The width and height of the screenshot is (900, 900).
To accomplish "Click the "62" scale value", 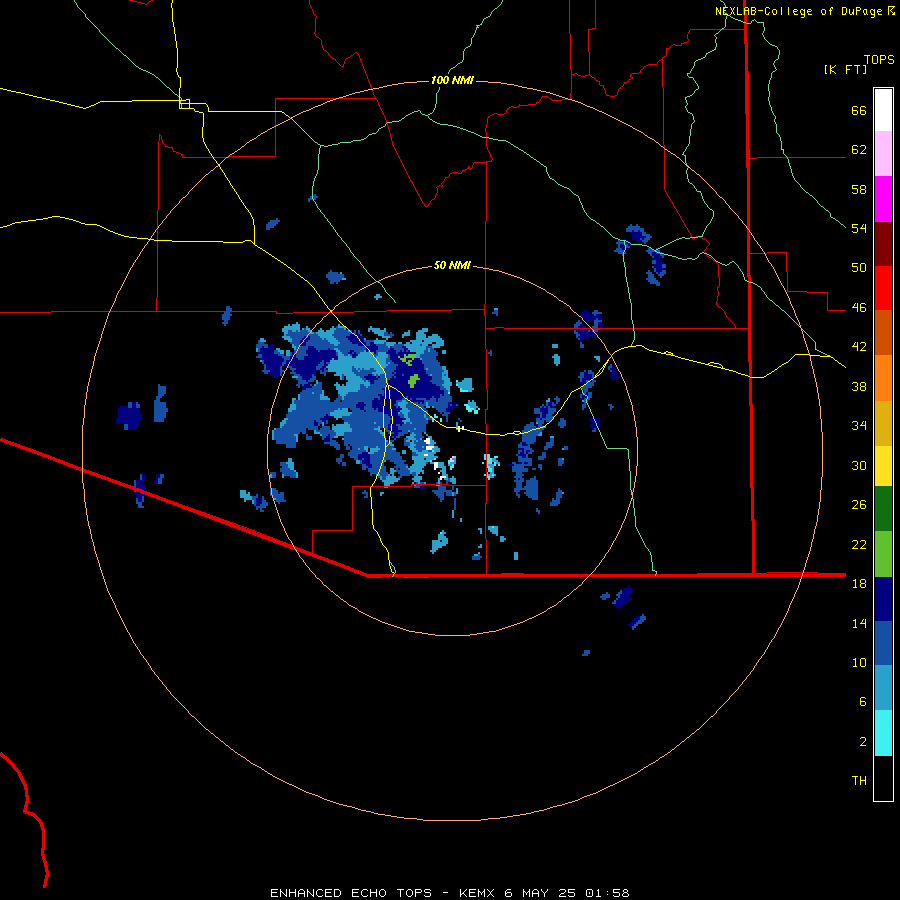I will [x=859, y=150].
